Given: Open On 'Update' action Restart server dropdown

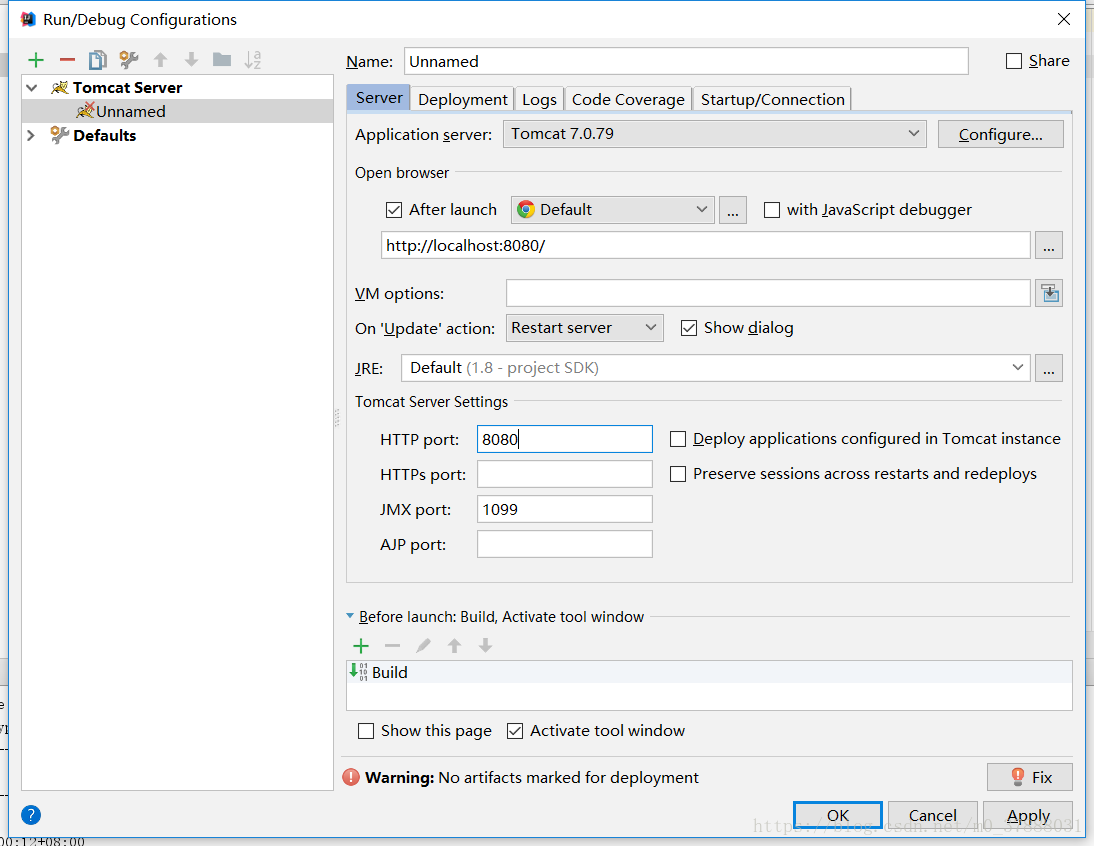Looking at the screenshot, I should tap(584, 328).
